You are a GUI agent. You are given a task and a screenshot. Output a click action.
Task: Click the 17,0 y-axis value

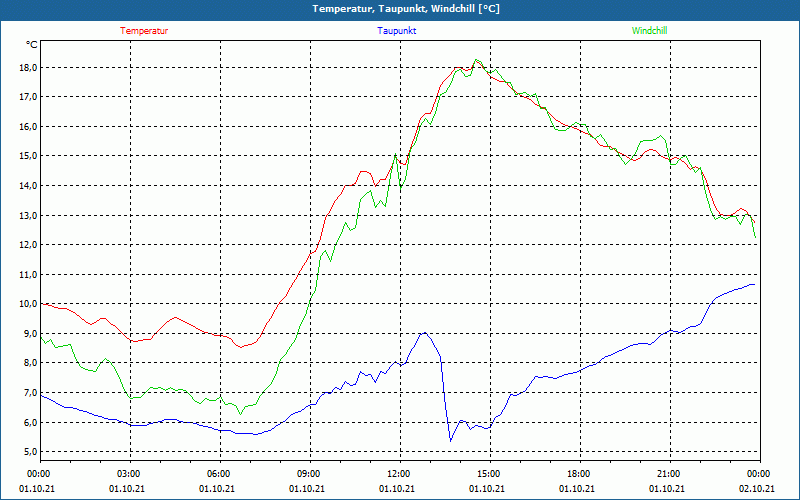[x=29, y=96]
